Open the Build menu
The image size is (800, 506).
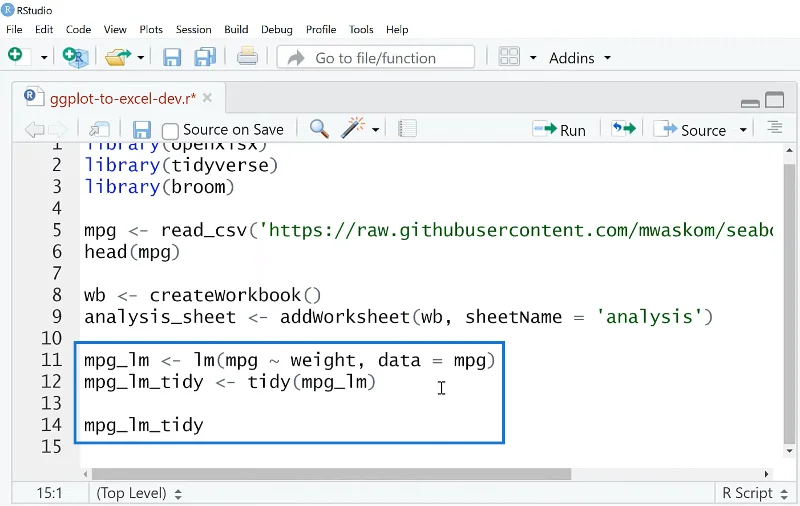[x=236, y=30]
